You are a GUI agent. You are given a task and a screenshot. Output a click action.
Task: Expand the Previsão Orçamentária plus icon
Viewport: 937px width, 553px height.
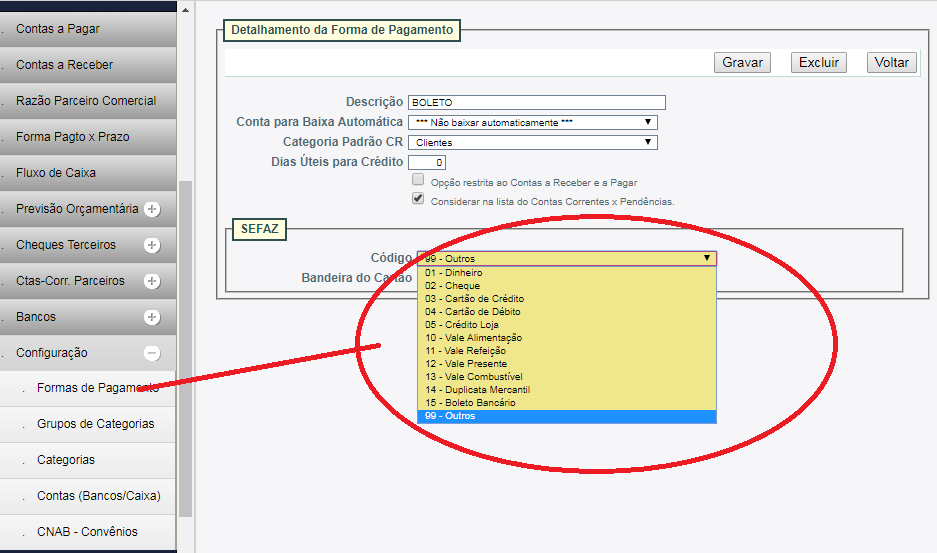coord(152,209)
